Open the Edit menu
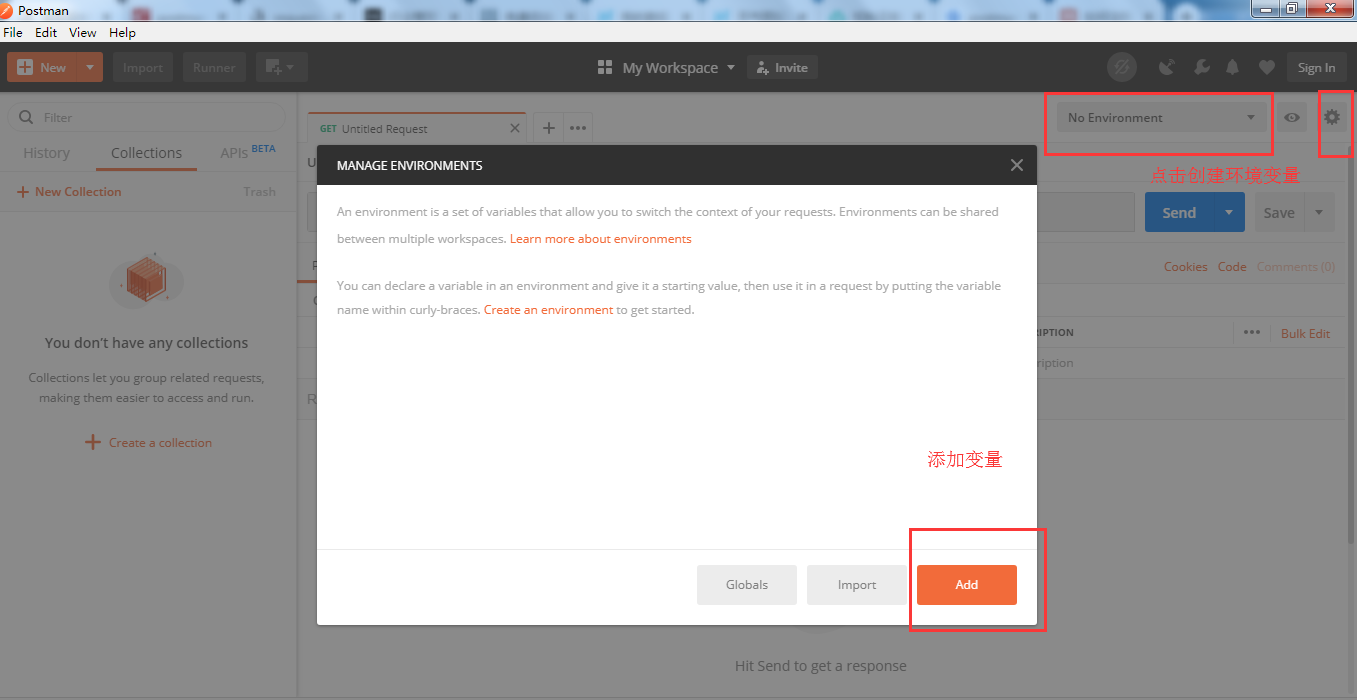This screenshot has height=700, width=1357. pos(46,32)
